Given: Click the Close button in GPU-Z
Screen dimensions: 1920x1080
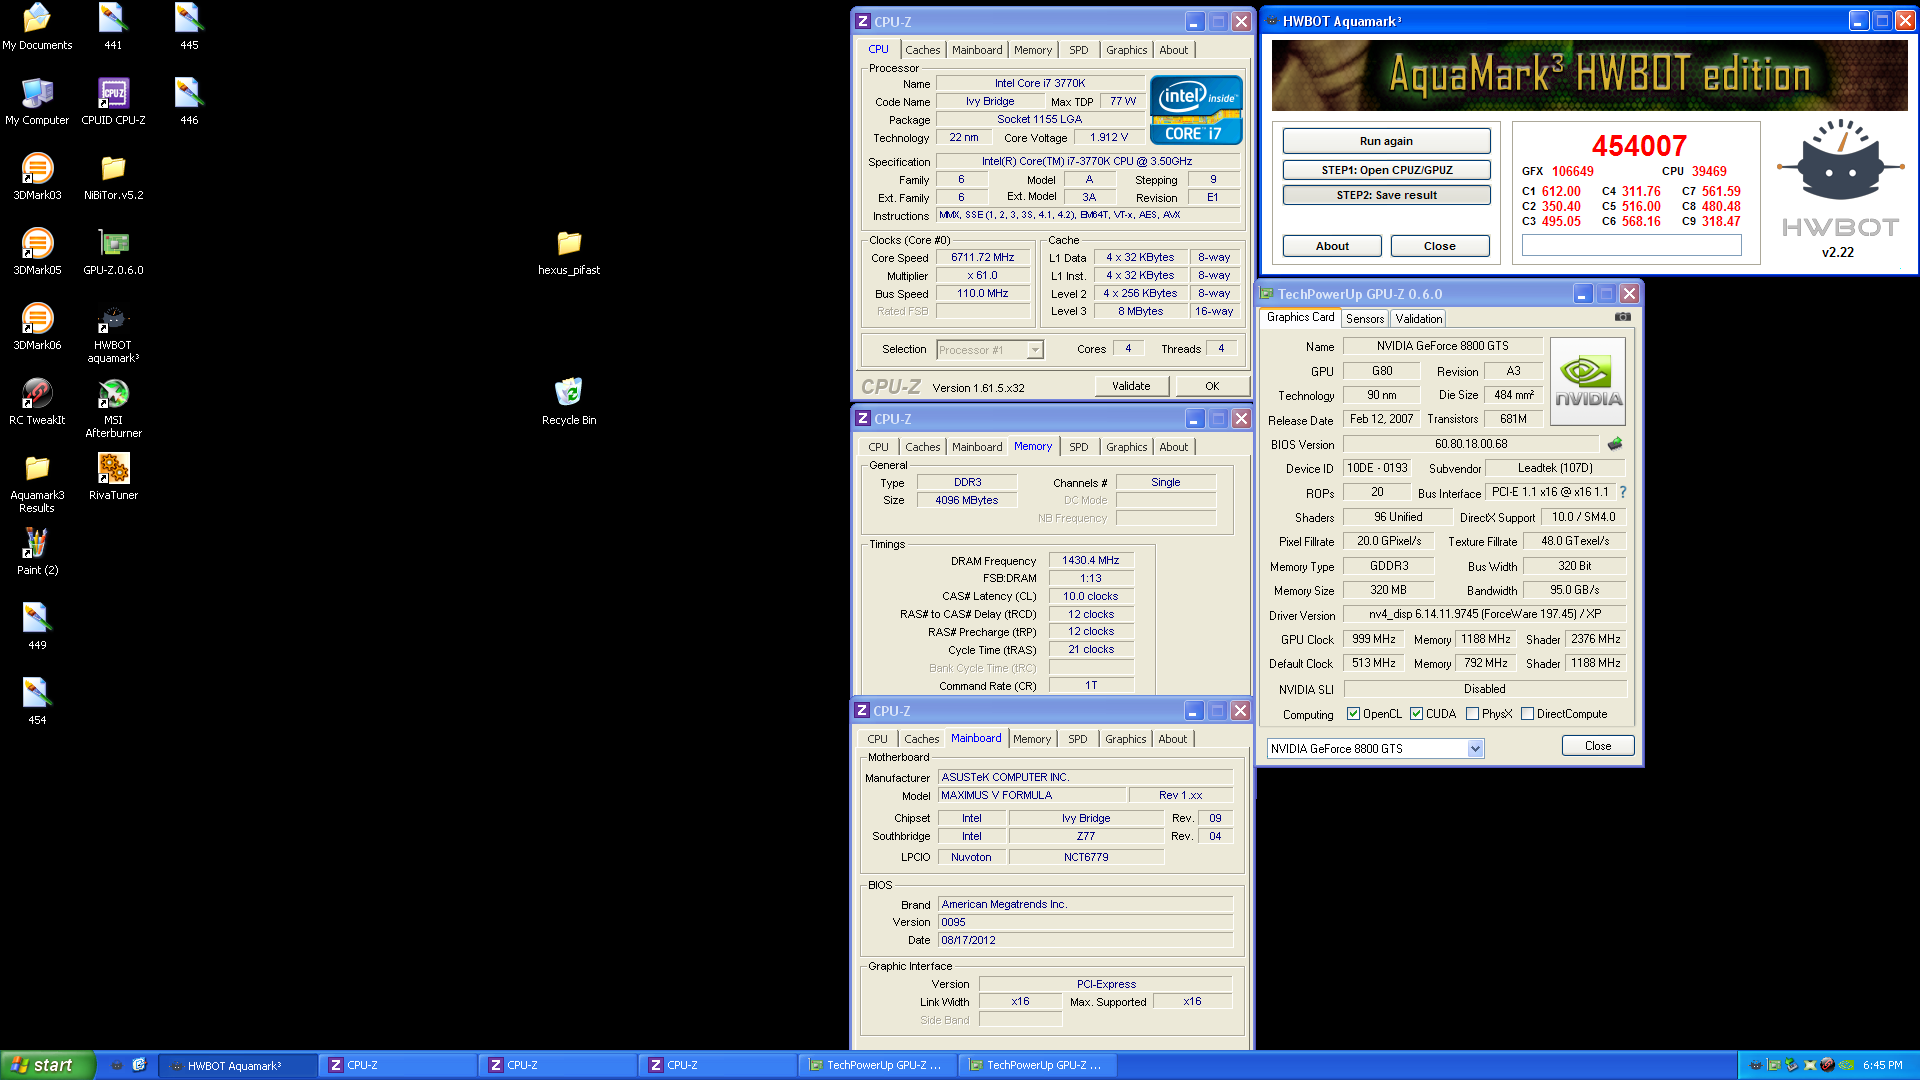Looking at the screenshot, I should (x=1598, y=746).
